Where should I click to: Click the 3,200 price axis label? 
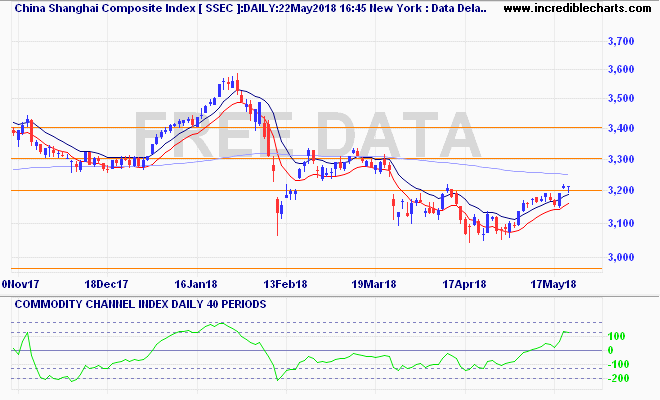click(621, 190)
